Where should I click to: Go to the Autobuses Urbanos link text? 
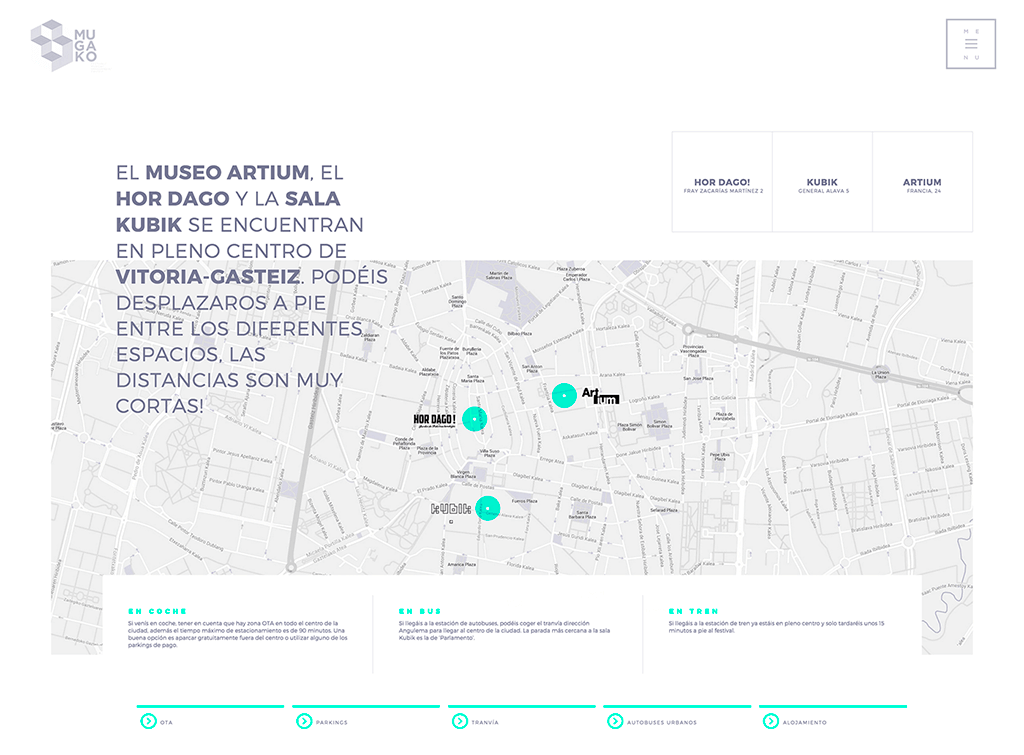pos(662,722)
